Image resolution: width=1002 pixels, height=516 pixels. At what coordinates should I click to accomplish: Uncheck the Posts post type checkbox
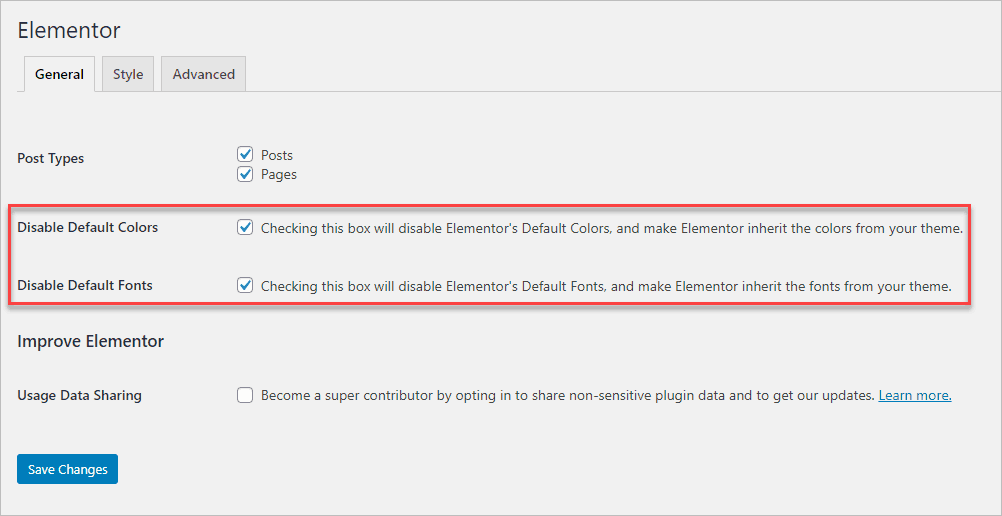[245, 155]
